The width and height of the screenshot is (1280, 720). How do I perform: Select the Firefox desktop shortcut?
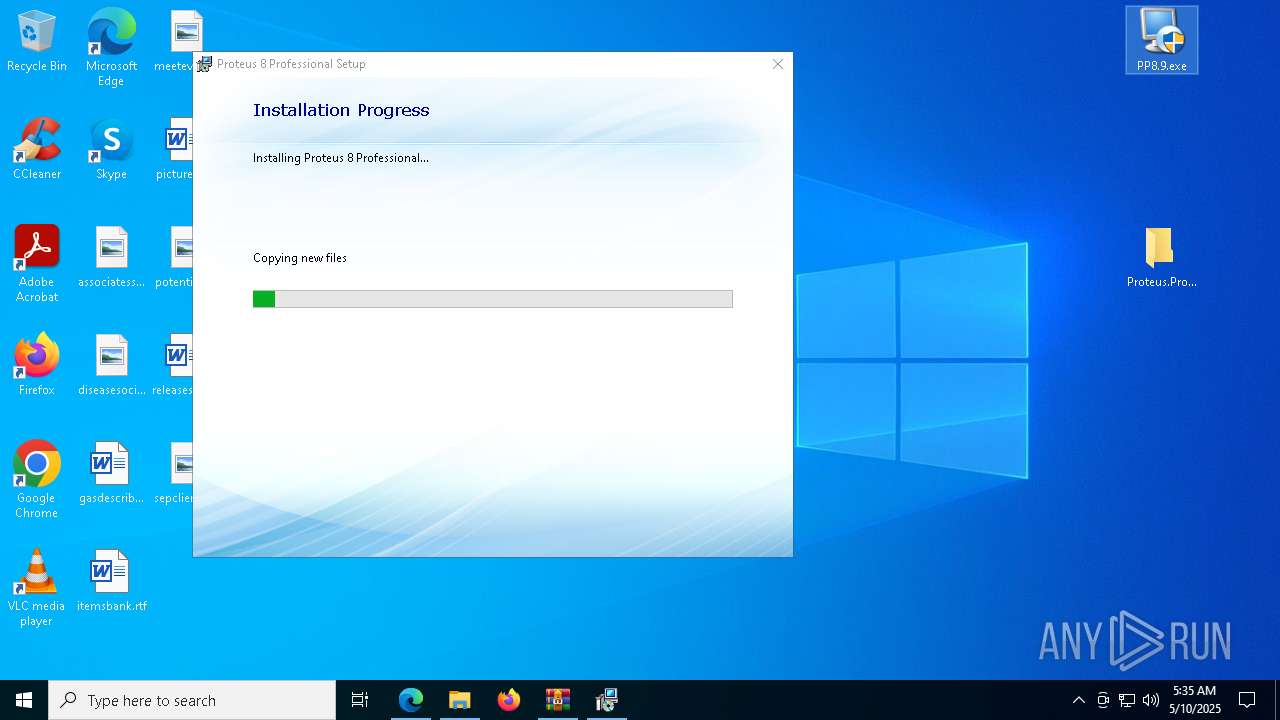37,365
